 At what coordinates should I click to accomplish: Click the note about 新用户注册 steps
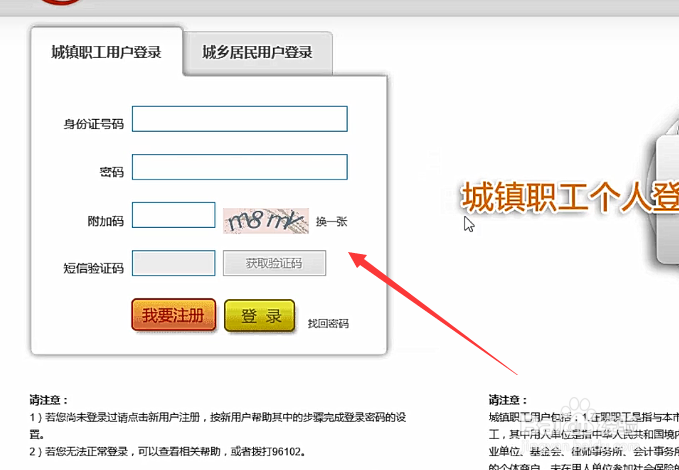click(218, 425)
